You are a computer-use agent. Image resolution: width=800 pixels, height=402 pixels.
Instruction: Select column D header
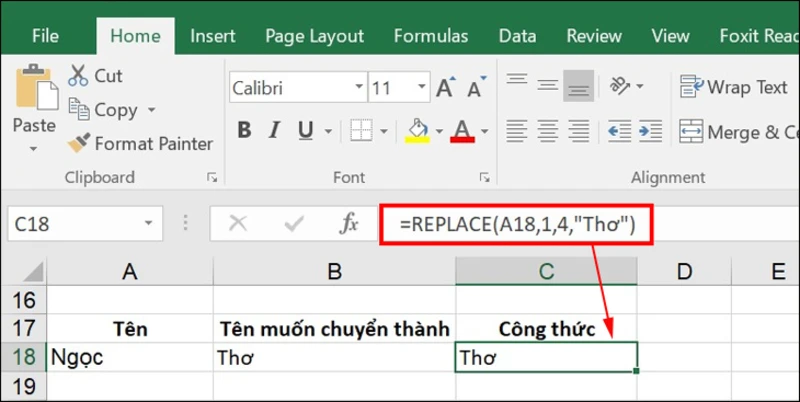[684, 271]
